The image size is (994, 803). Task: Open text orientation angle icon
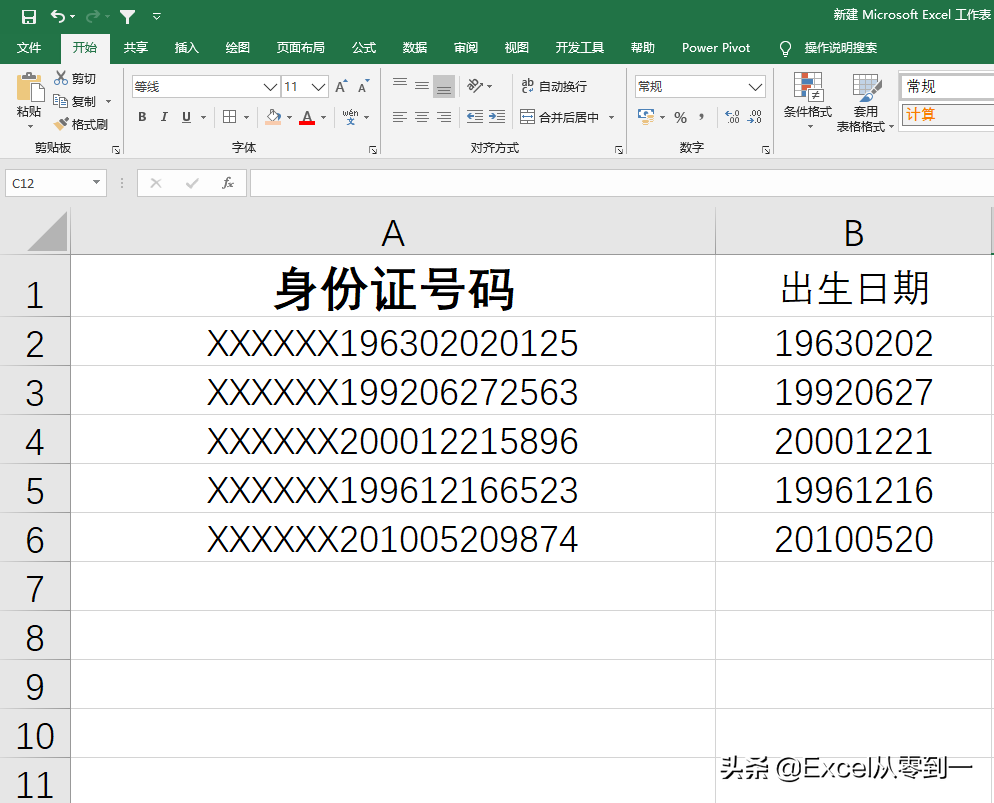tap(475, 86)
